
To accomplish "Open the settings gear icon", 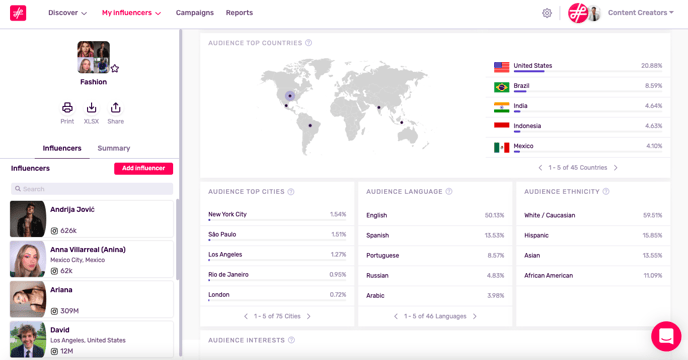I will point(547,13).
